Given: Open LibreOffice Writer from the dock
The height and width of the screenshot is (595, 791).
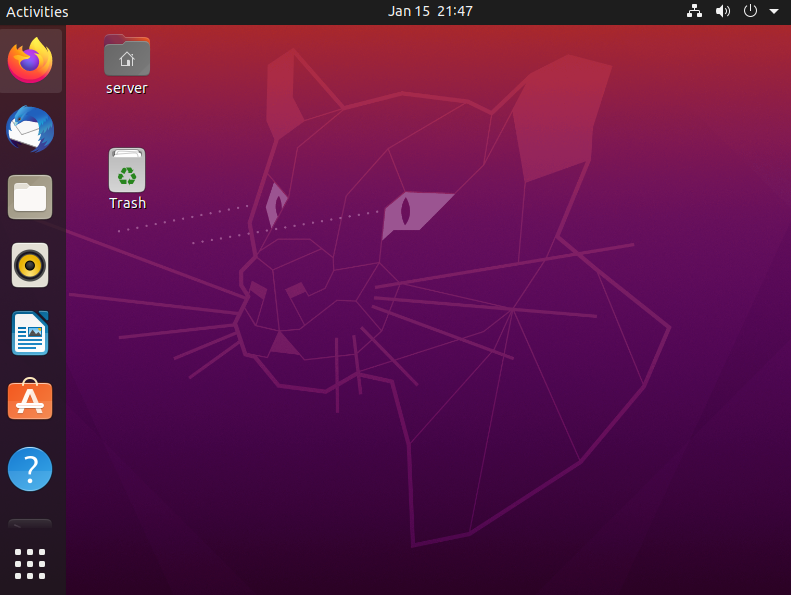Looking at the screenshot, I should 30,333.
